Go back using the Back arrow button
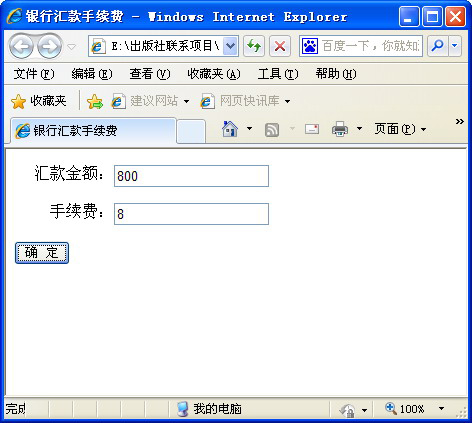The width and height of the screenshot is (472, 423). [21, 46]
